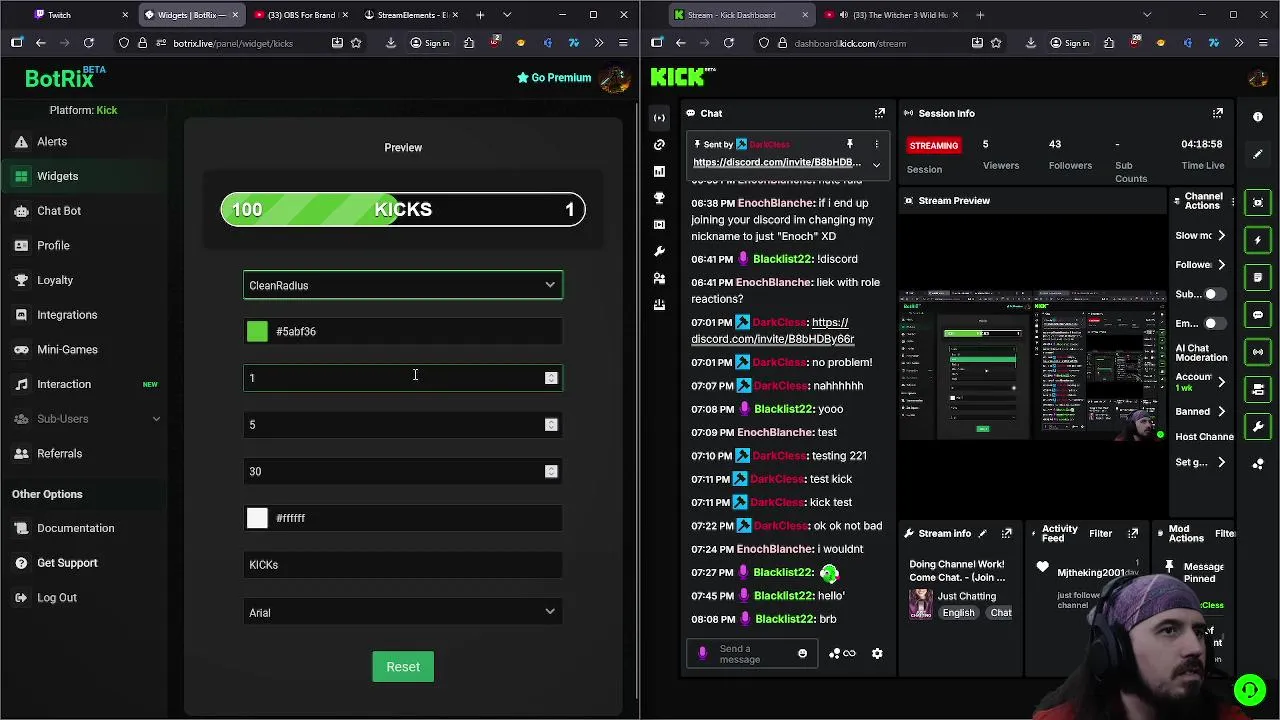Click the green Reset button
Image resolution: width=1280 pixels, height=720 pixels.
click(403, 667)
